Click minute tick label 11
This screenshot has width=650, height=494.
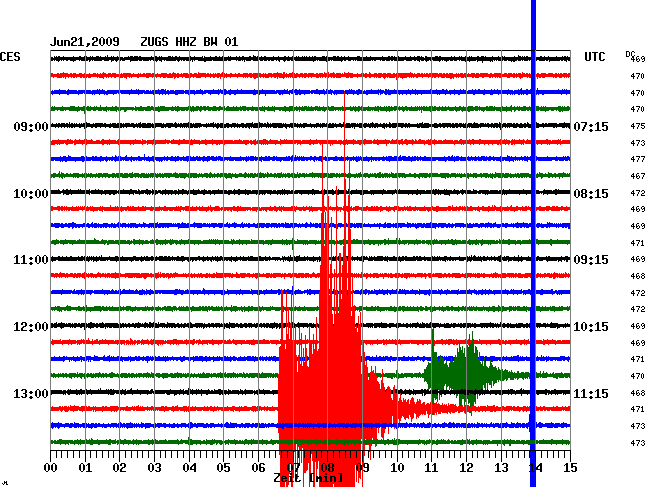pos(431,468)
